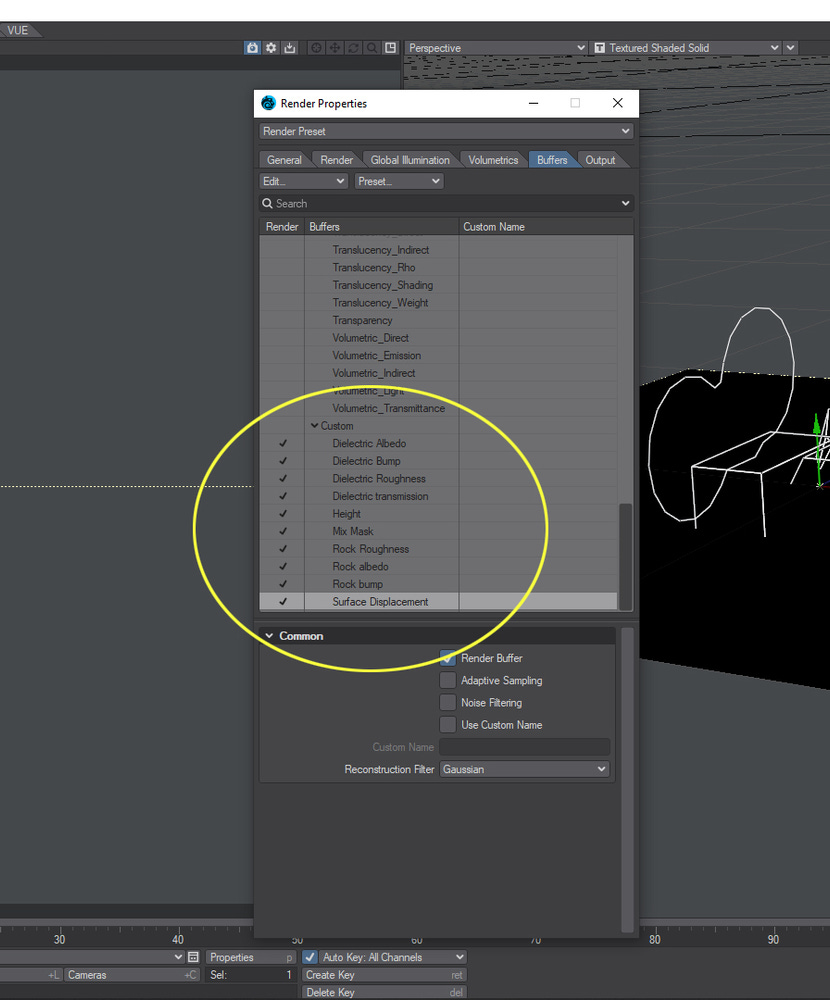The image size is (830, 1000).
Task: Click the scene editor list icon near Properties
Action: pos(193,957)
